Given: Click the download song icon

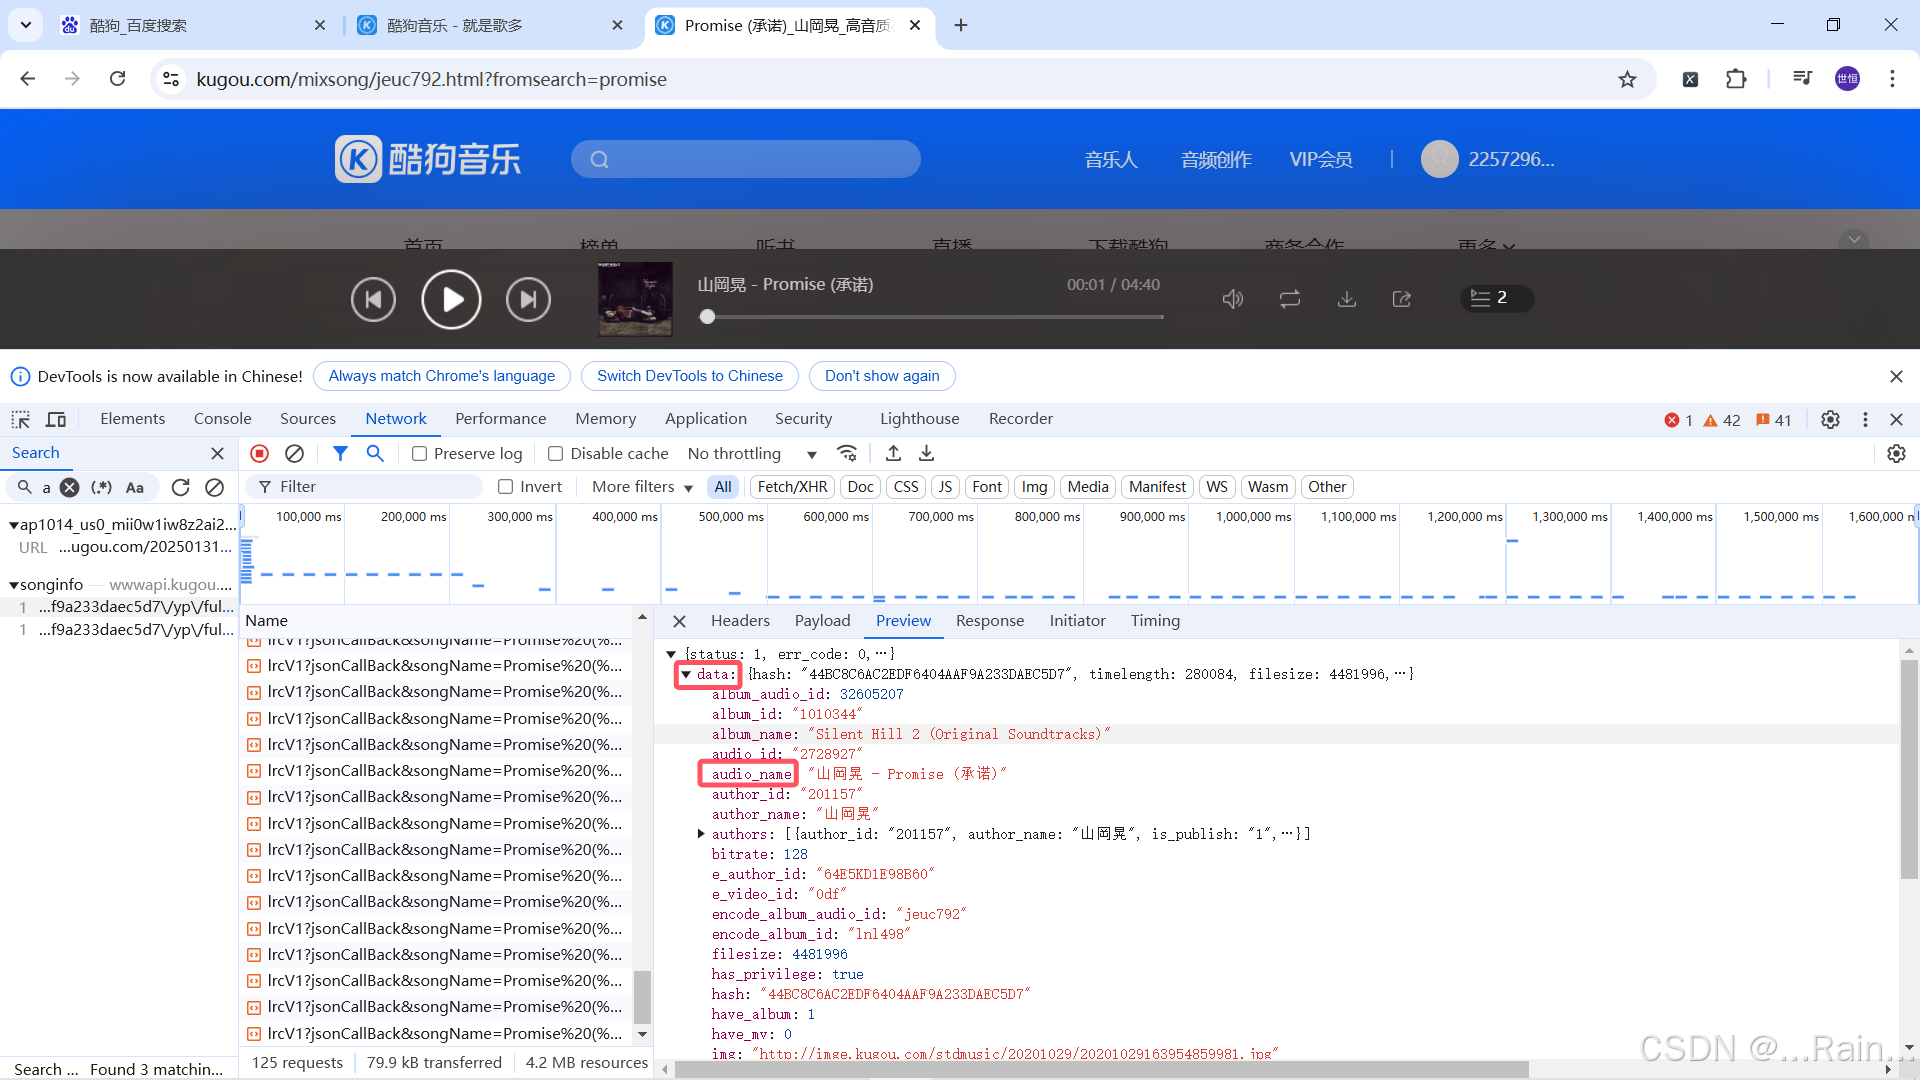Looking at the screenshot, I should click(1347, 299).
